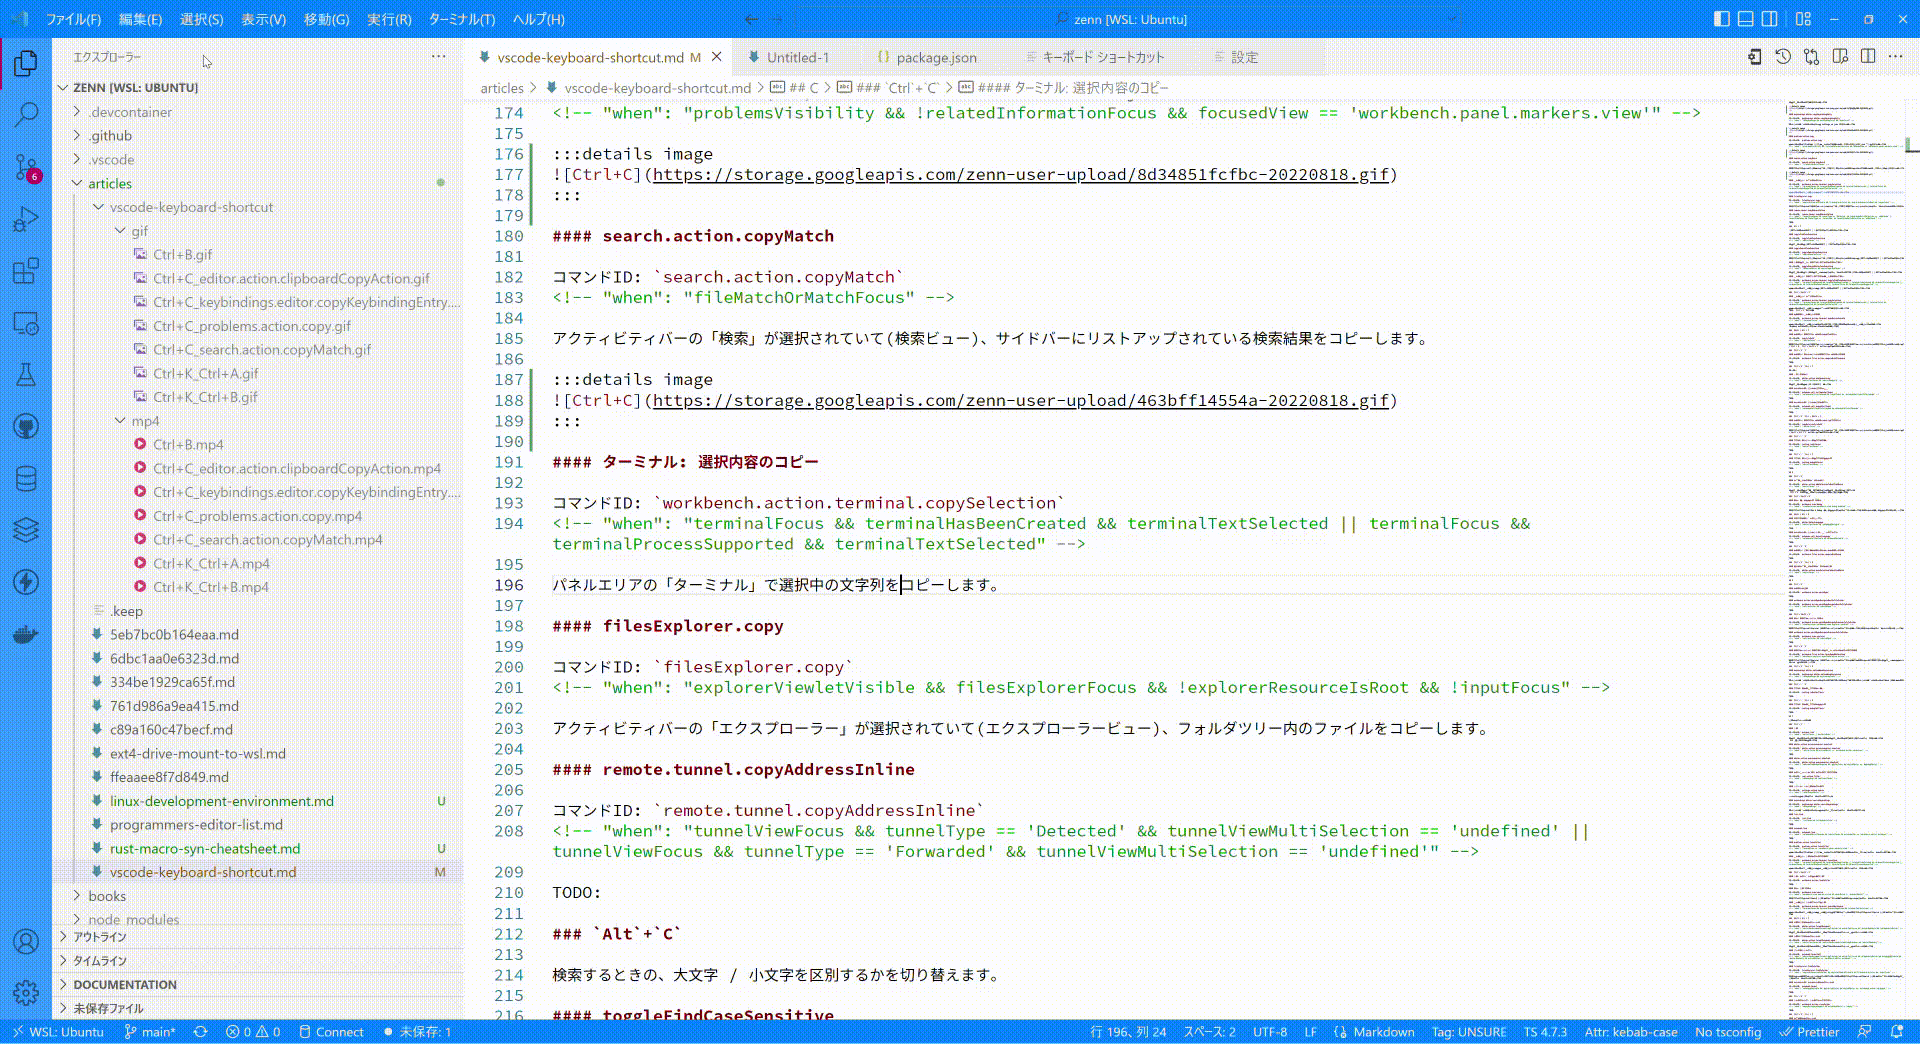This screenshot has height=1044, width=1920.
Task: Open Source Control view with 6 changes
Action: click(x=26, y=167)
